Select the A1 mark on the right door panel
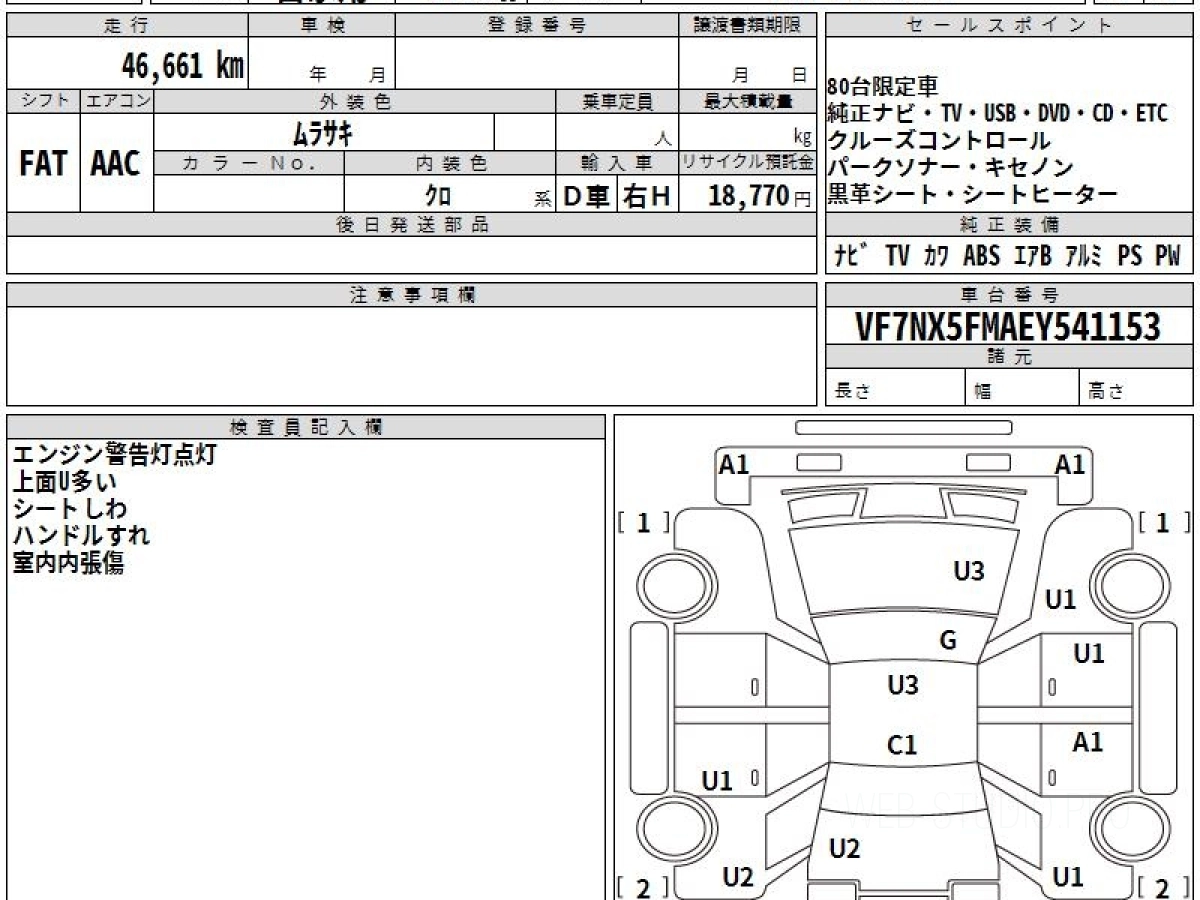 click(x=1088, y=742)
